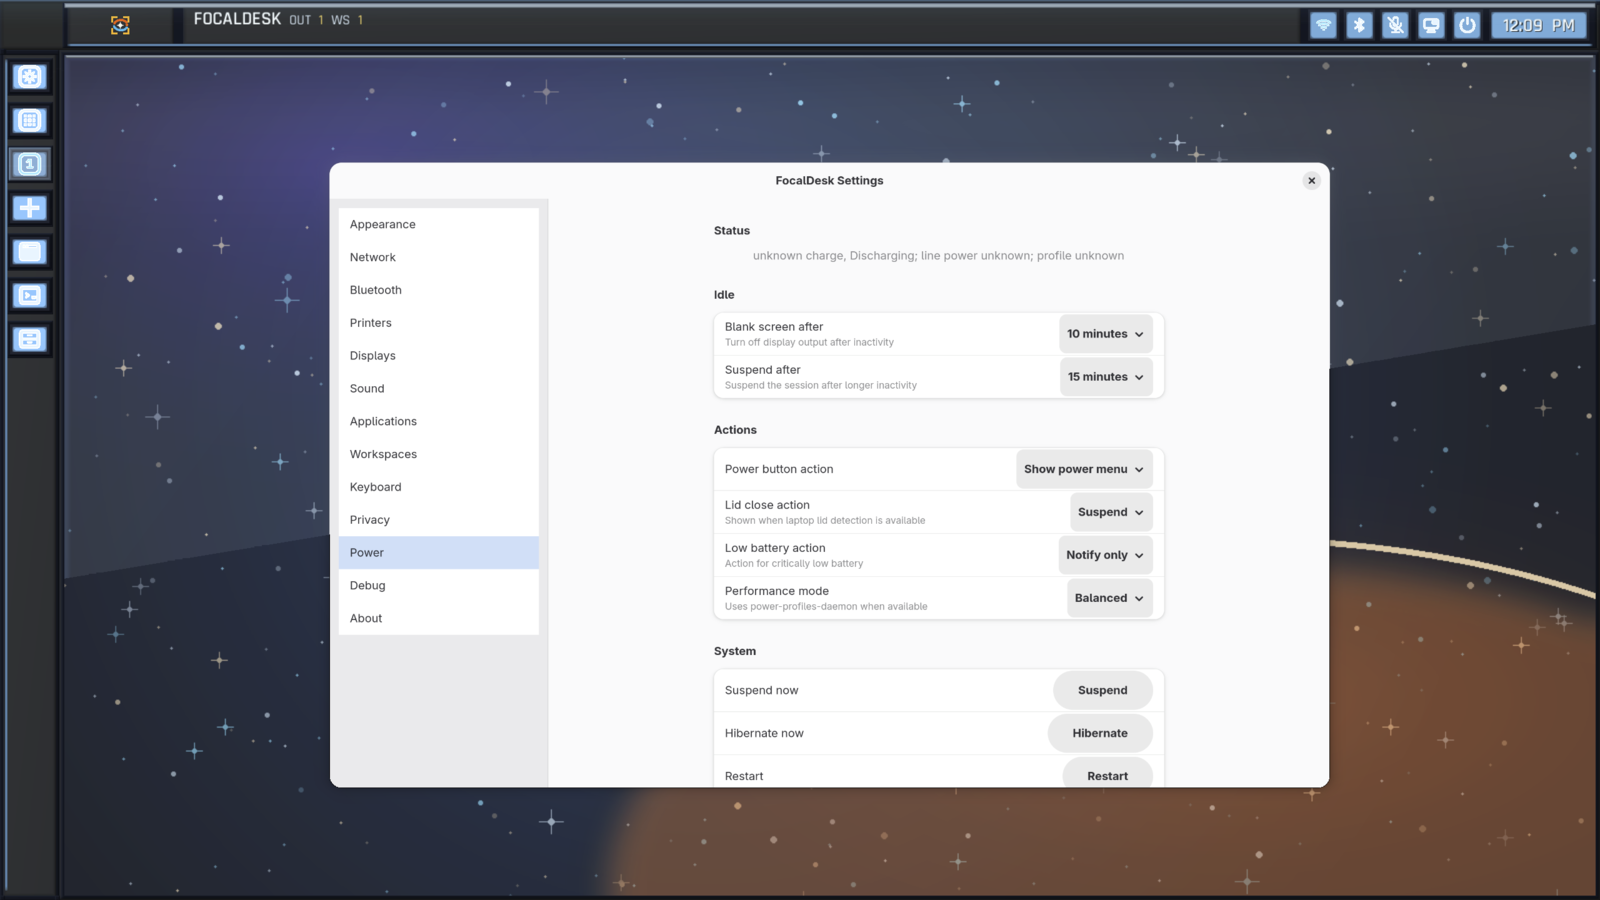Open the About section

(439, 618)
